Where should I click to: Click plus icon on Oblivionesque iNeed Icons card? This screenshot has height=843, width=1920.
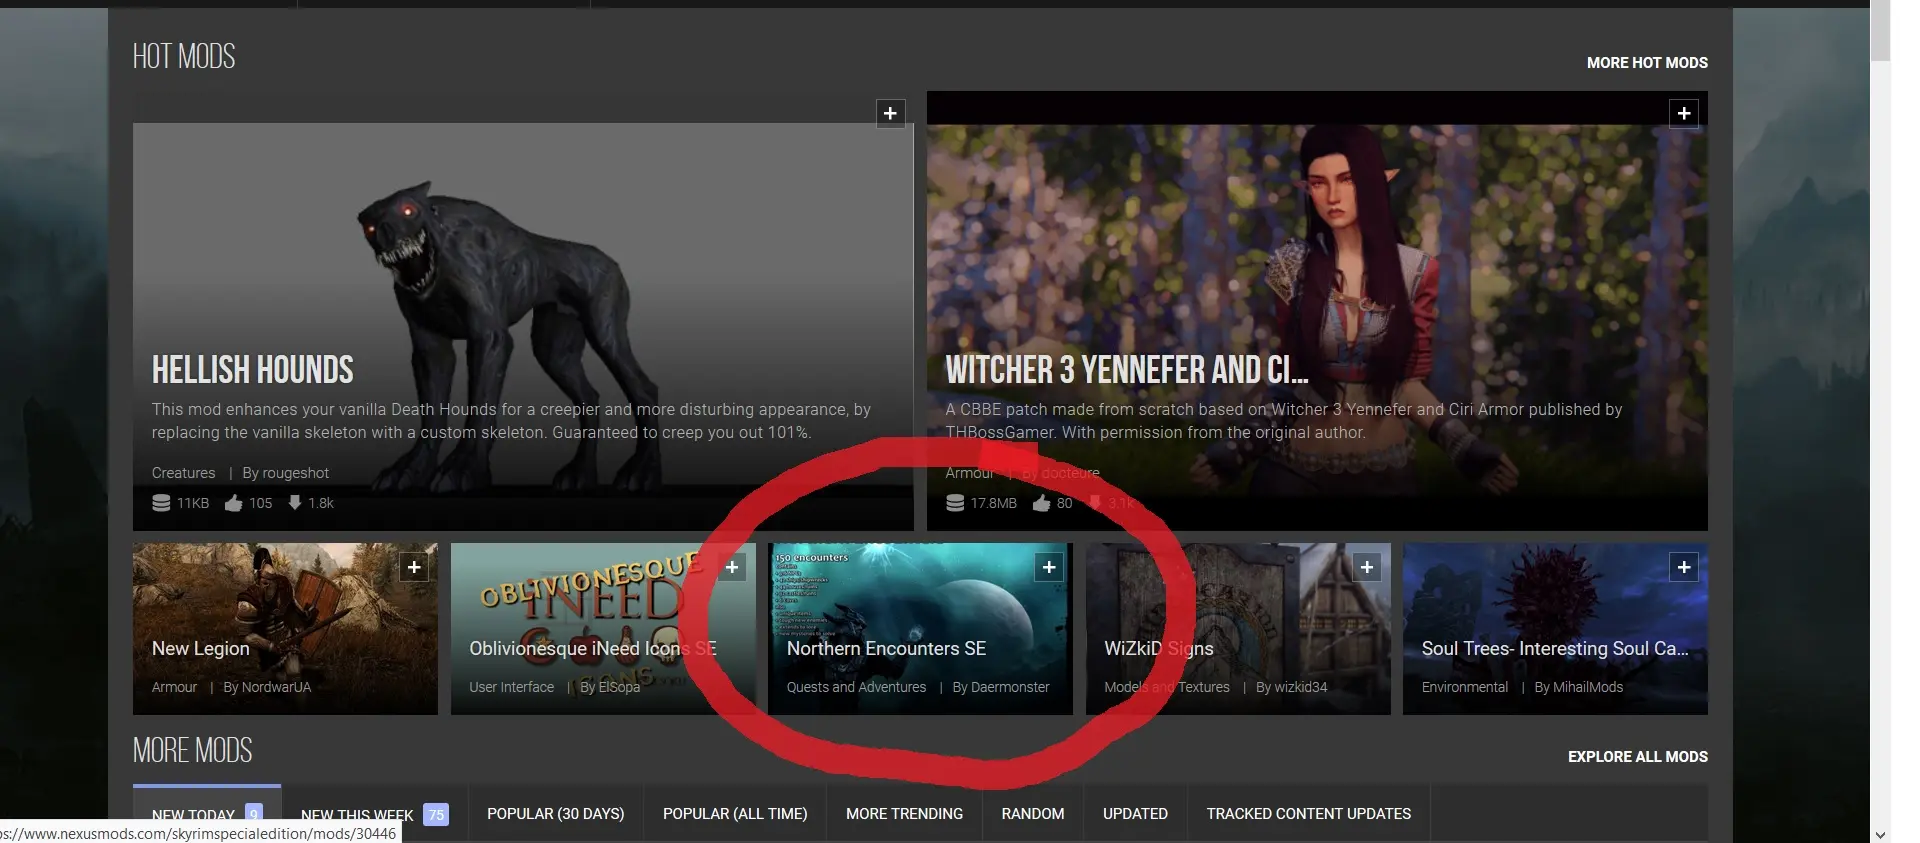click(x=732, y=567)
